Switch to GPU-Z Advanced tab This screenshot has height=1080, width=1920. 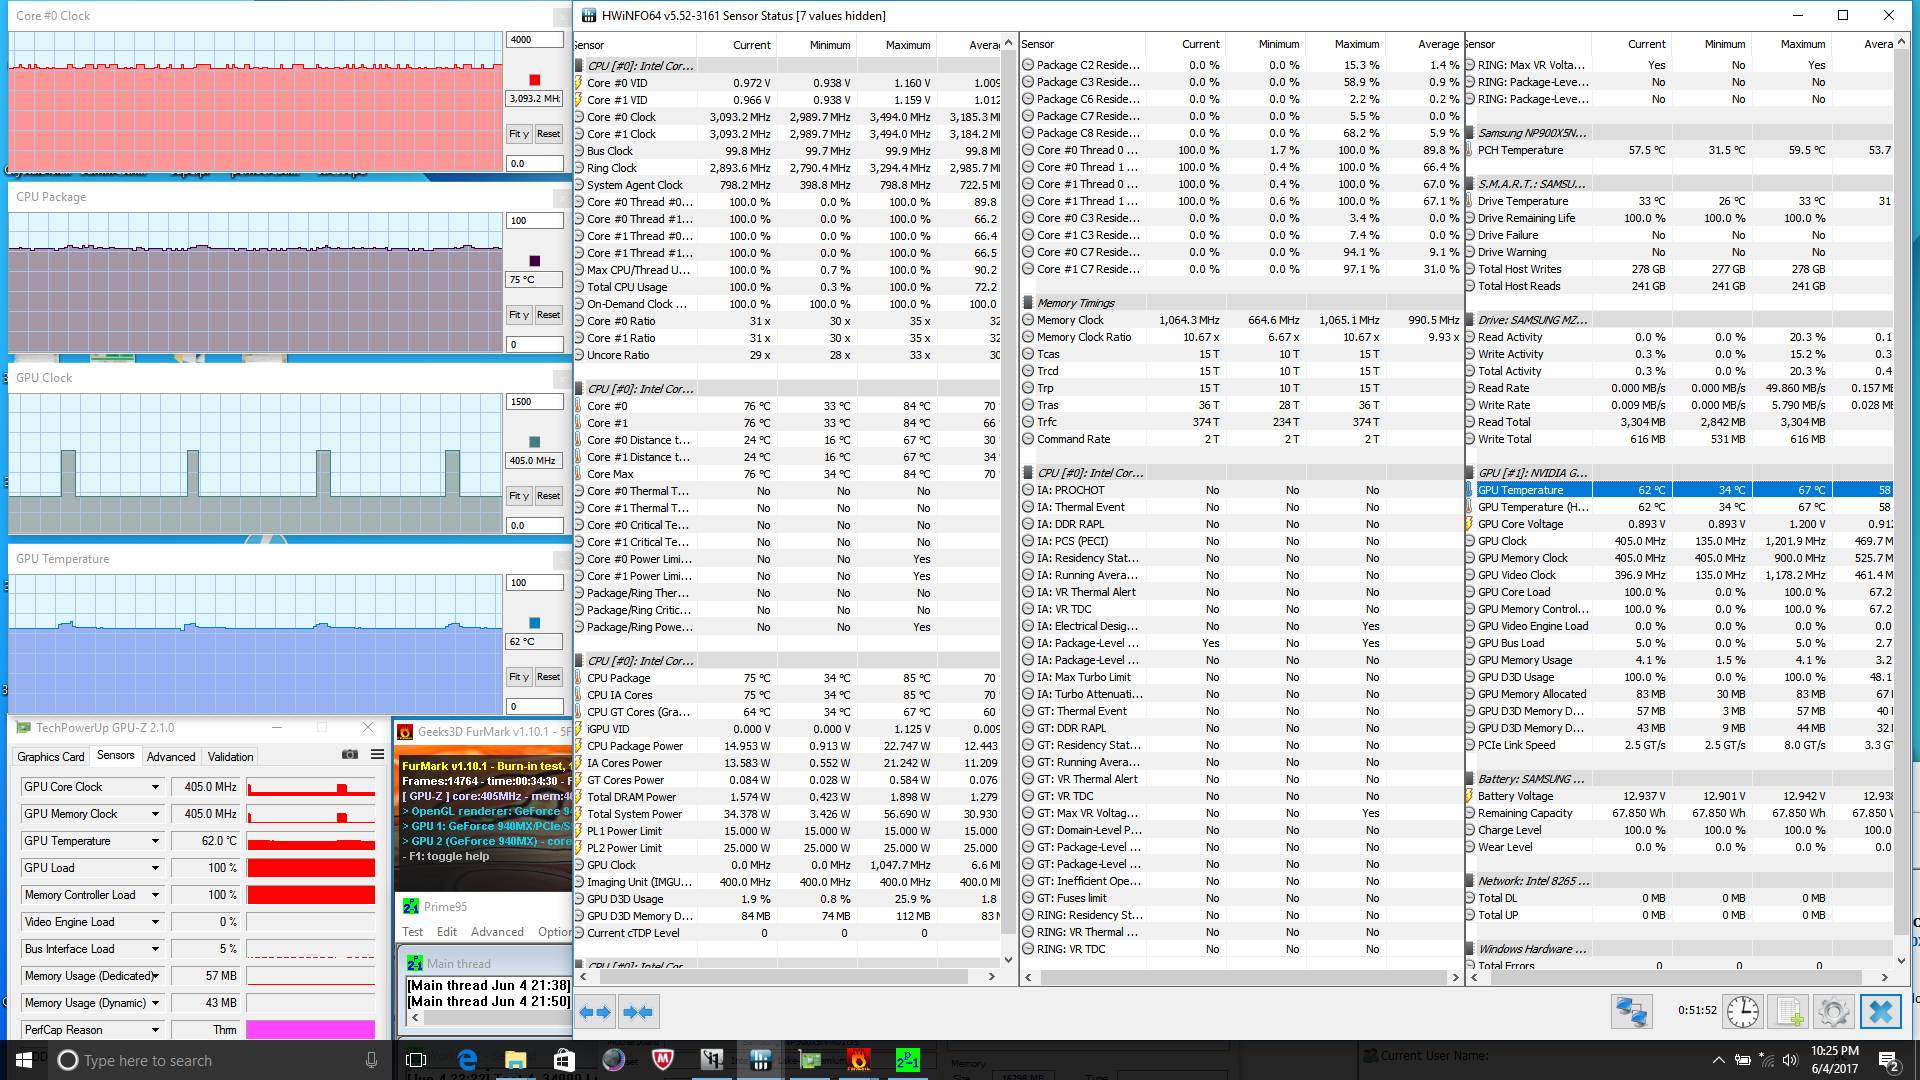[x=171, y=757]
